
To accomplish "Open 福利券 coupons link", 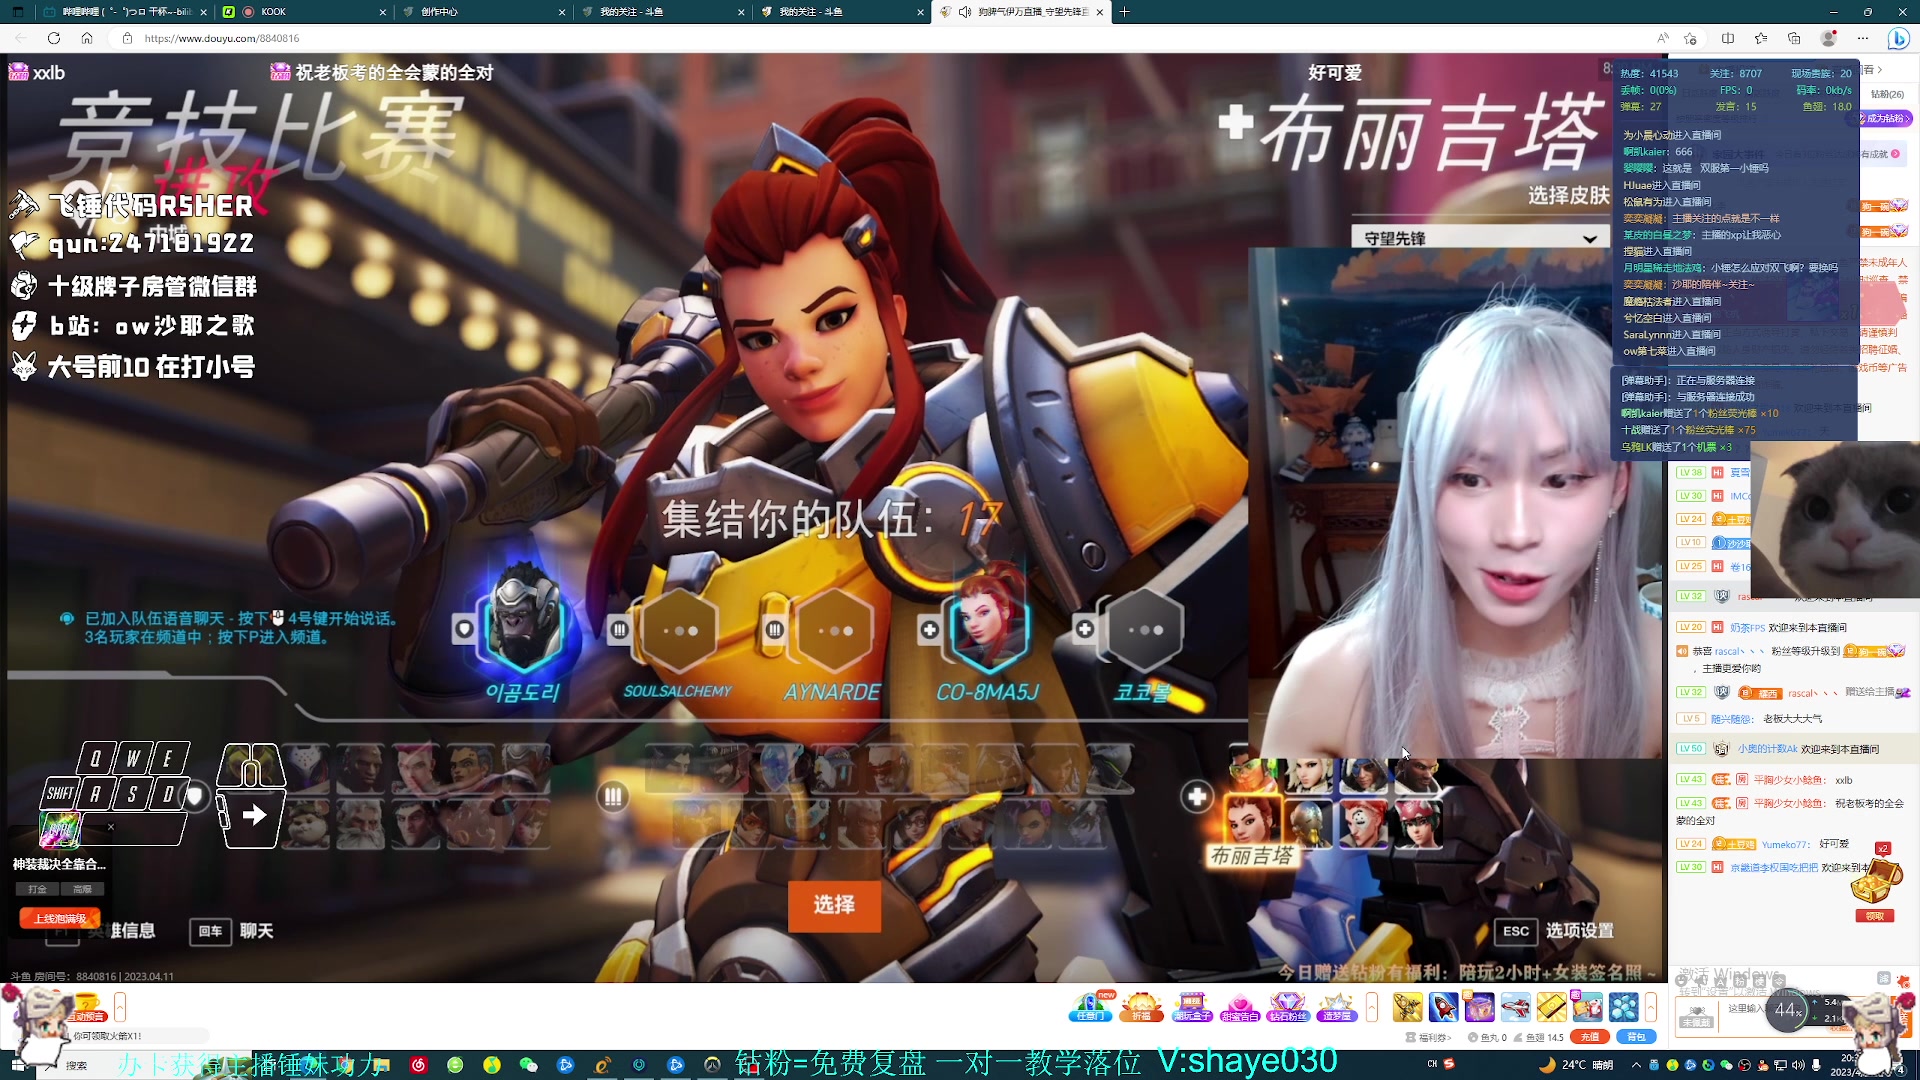I will click(x=1428, y=1037).
